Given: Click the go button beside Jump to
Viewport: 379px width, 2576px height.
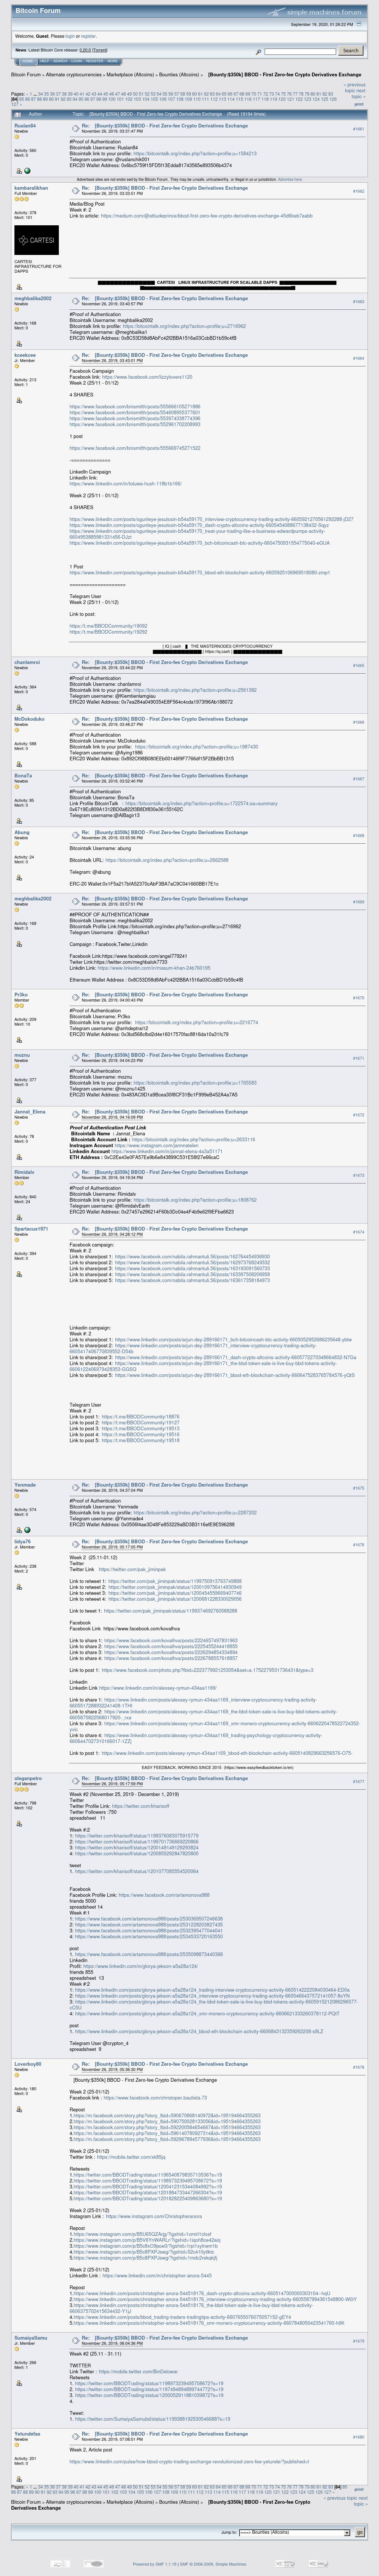Looking at the screenshot, I should coord(360,2533).
